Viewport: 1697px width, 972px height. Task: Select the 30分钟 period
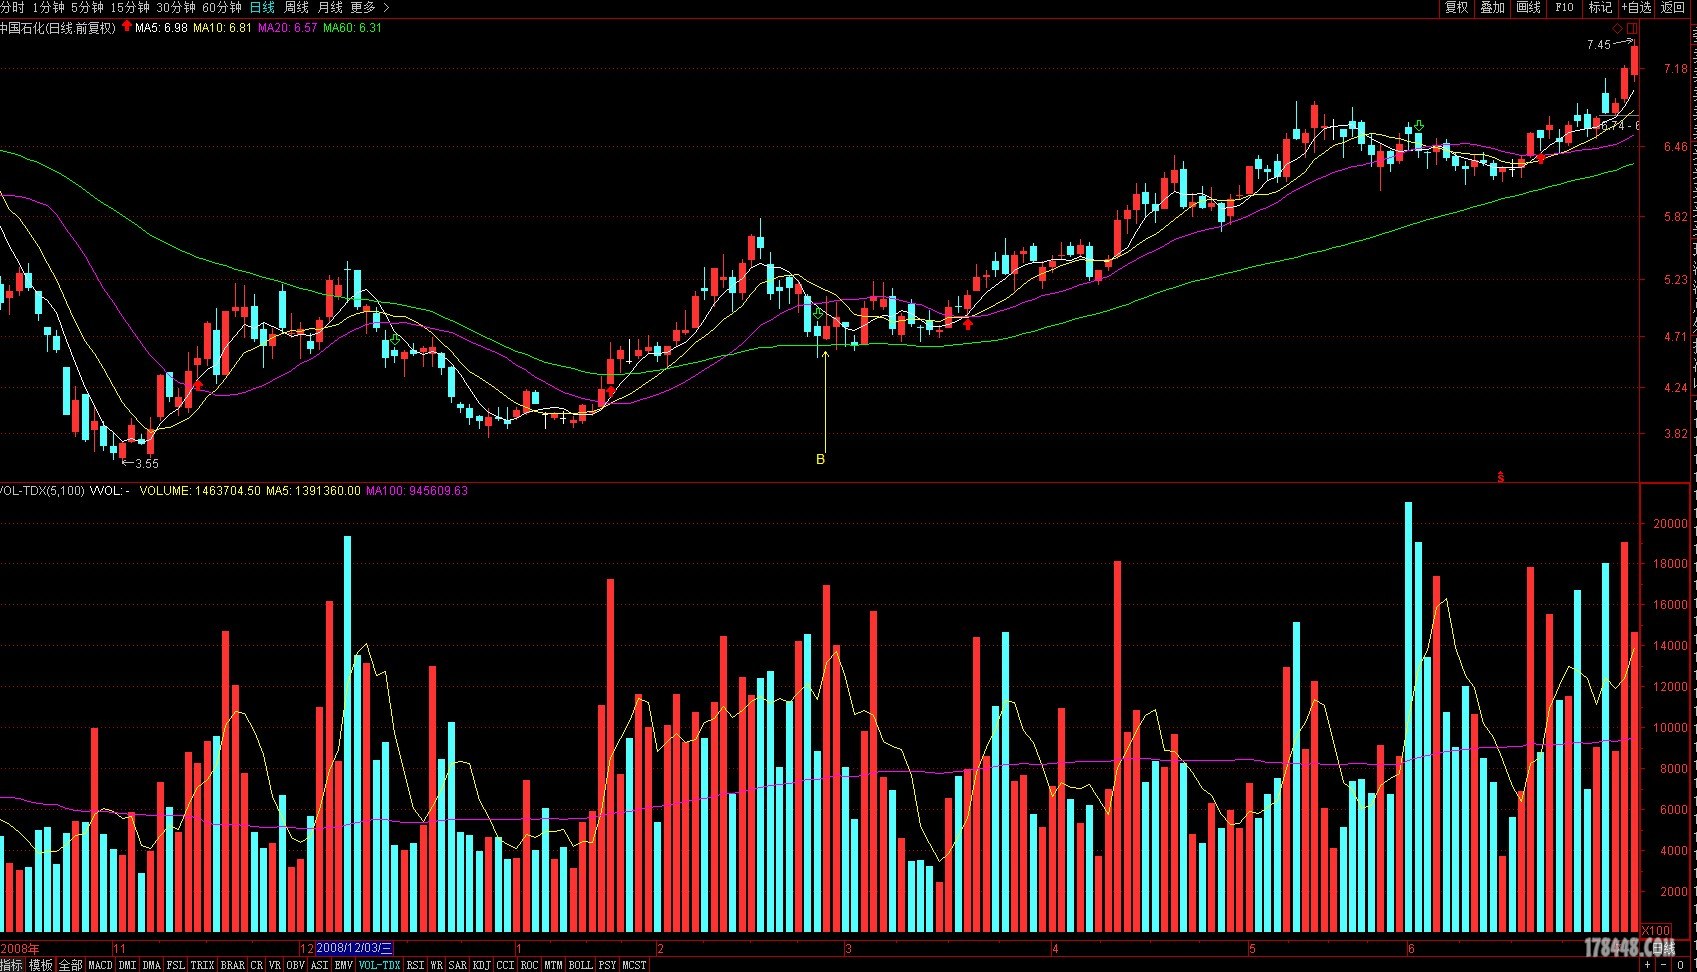[176, 7]
